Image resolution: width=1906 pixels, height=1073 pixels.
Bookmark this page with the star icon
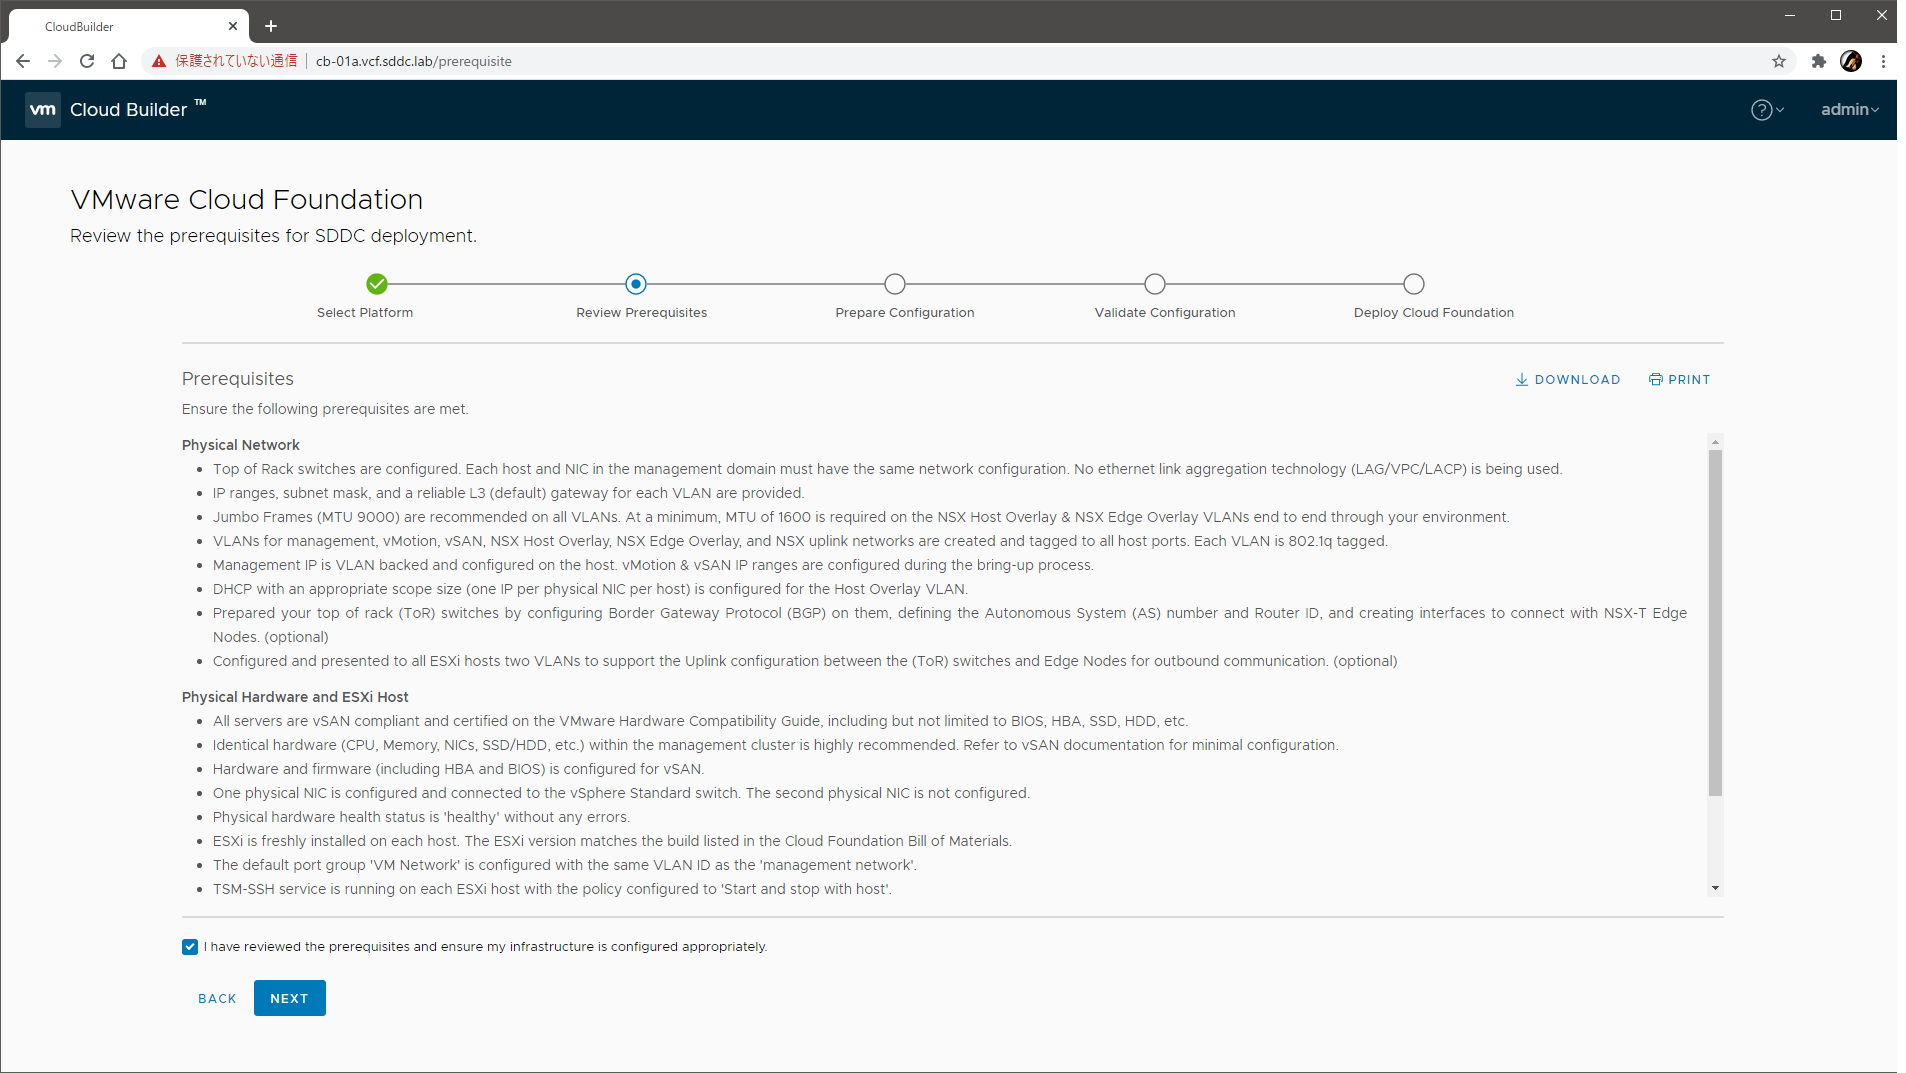pos(1779,61)
